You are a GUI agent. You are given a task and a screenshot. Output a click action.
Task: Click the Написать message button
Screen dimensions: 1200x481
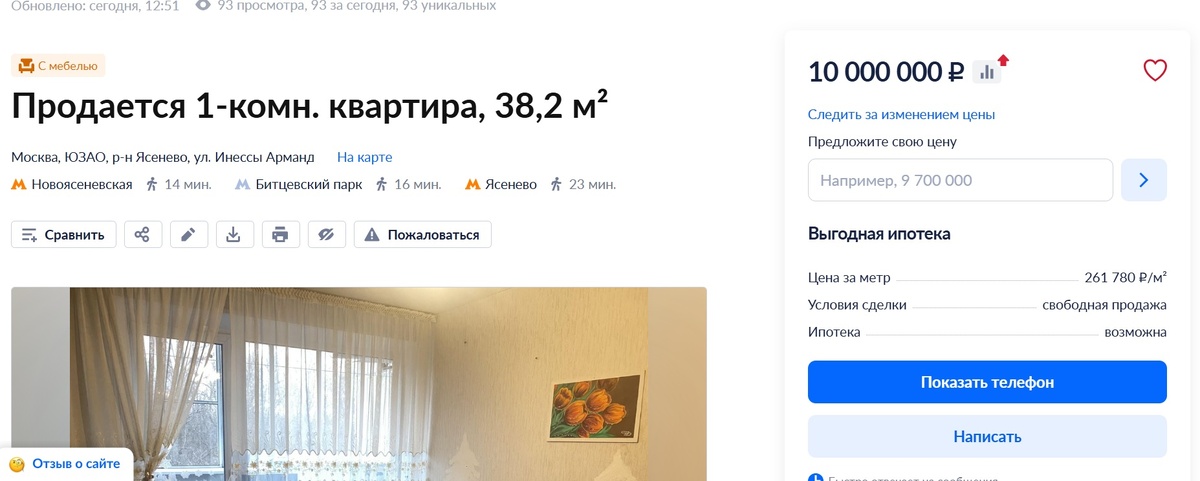coord(987,437)
